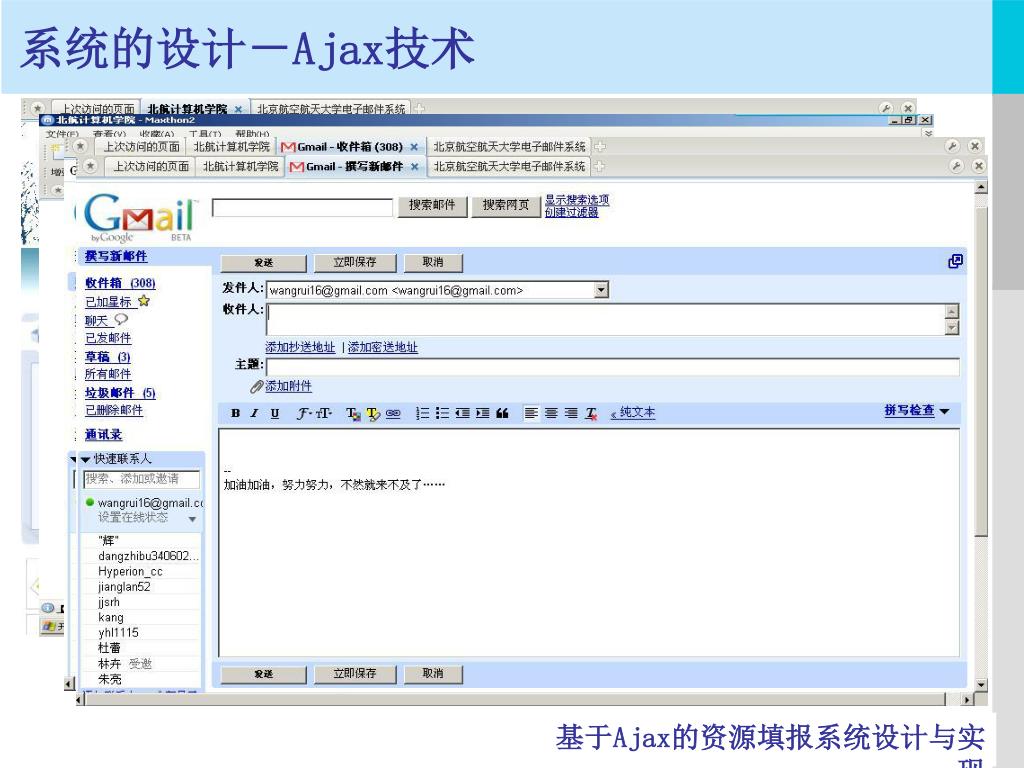Increase the indent of the text
The height and width of the screenshot is (768, 1024).
click(483, 413)
